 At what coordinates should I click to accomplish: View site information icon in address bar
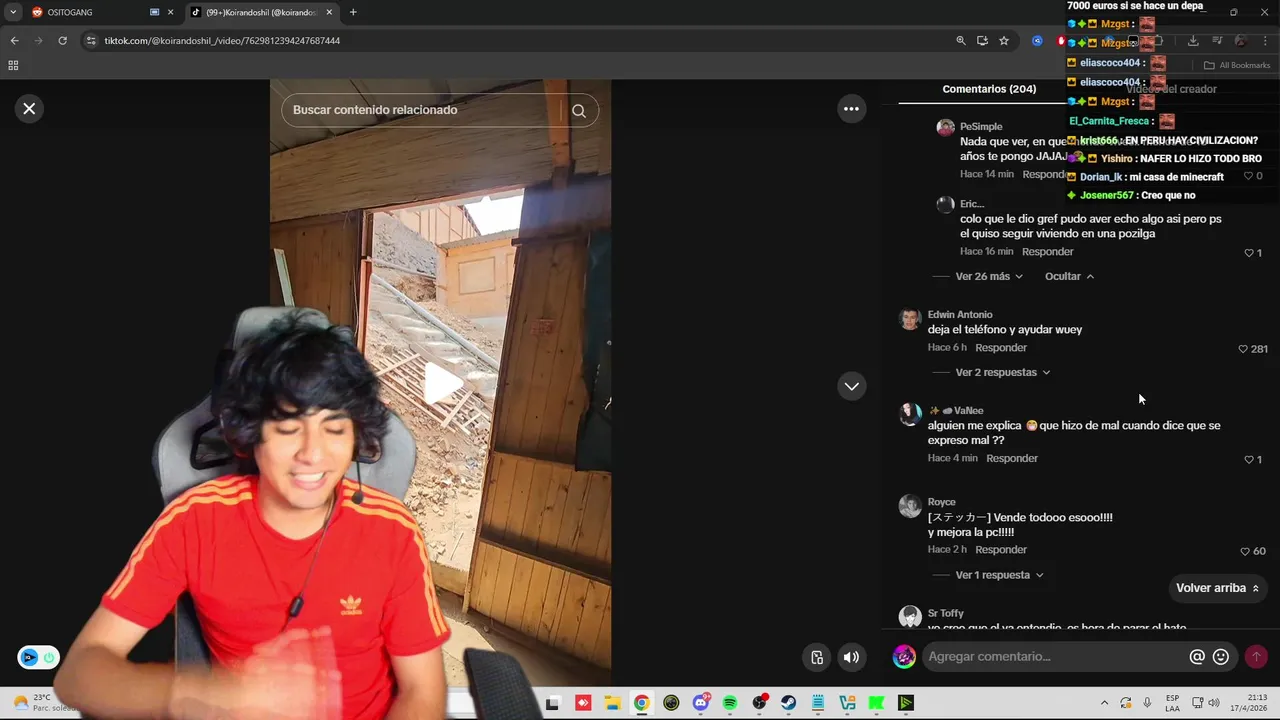point(91,41)
